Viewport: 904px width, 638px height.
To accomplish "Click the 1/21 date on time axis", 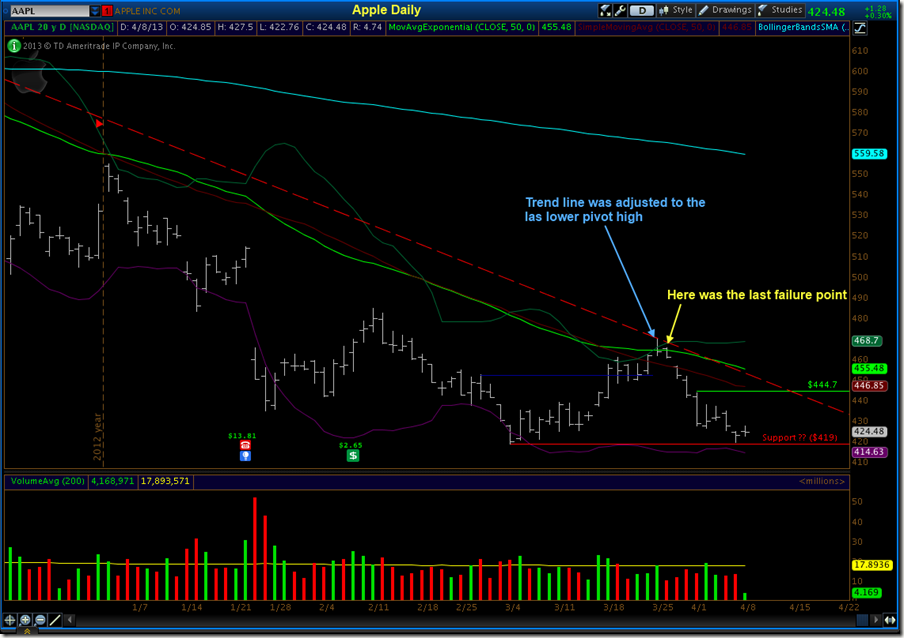I will coord(240,607).
